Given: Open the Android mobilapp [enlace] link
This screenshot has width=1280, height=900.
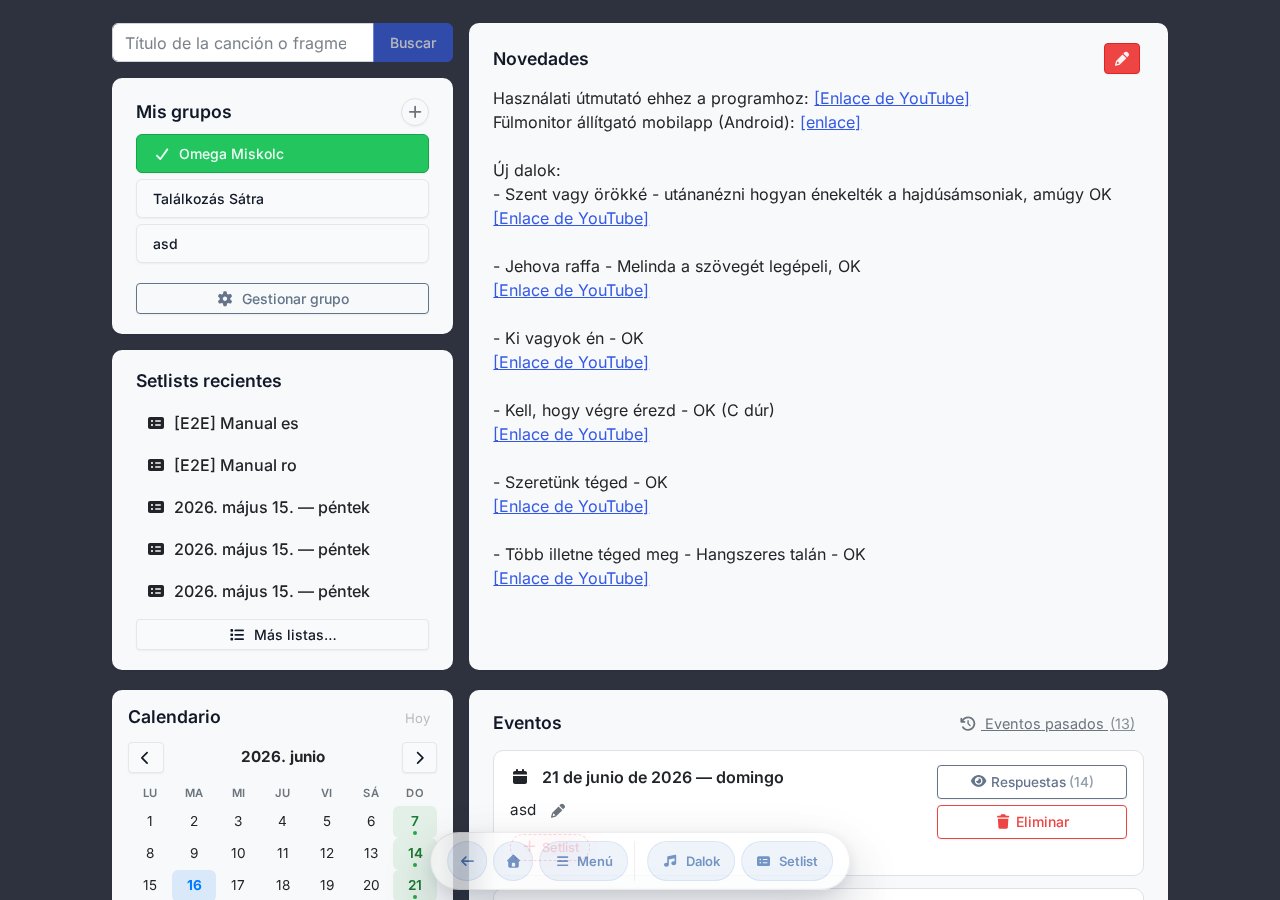Looking at the screenshot, I should click(830, 122).
